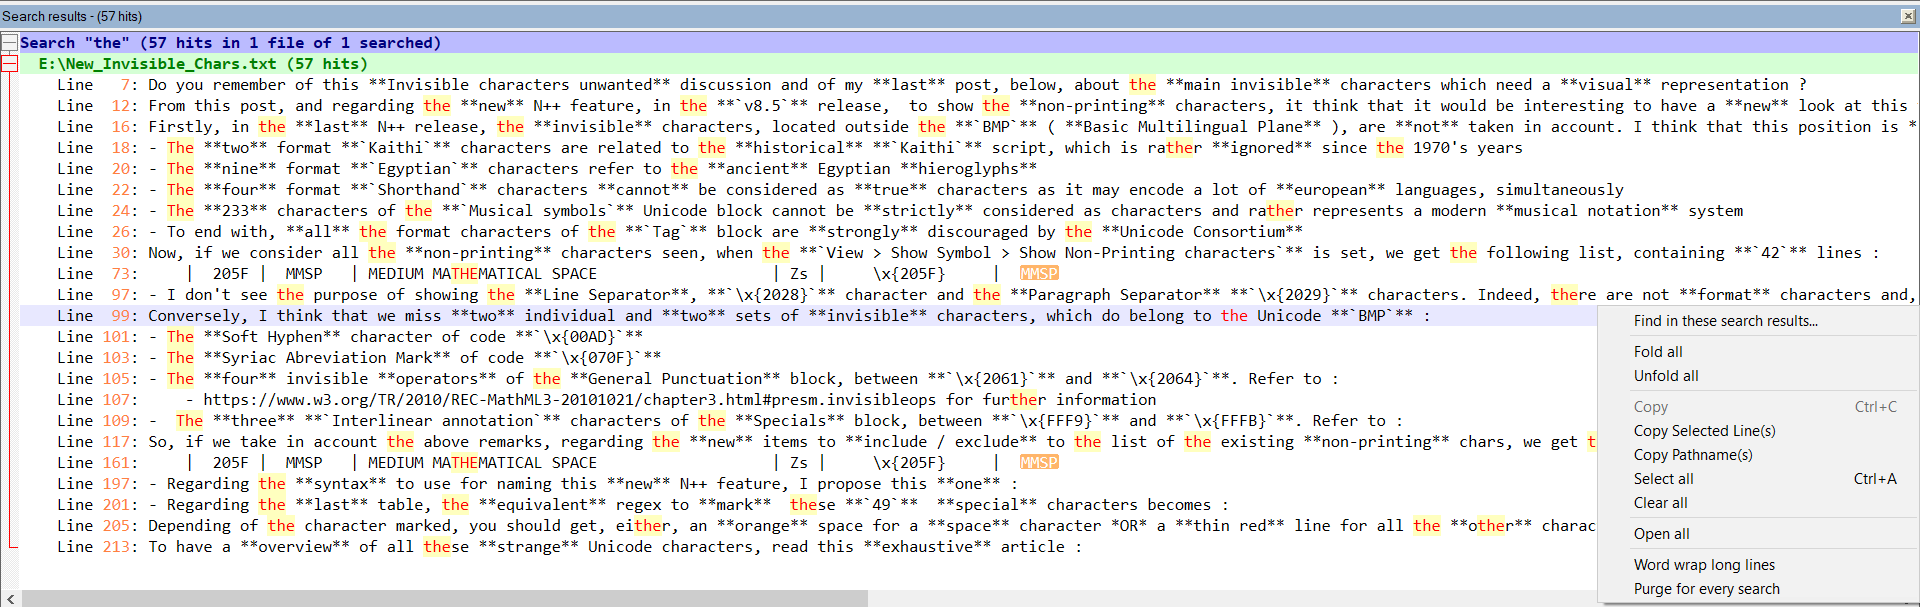Click Open all in context menu
This screenshot has height=607, width=1920.
[x=1661, y=534]
